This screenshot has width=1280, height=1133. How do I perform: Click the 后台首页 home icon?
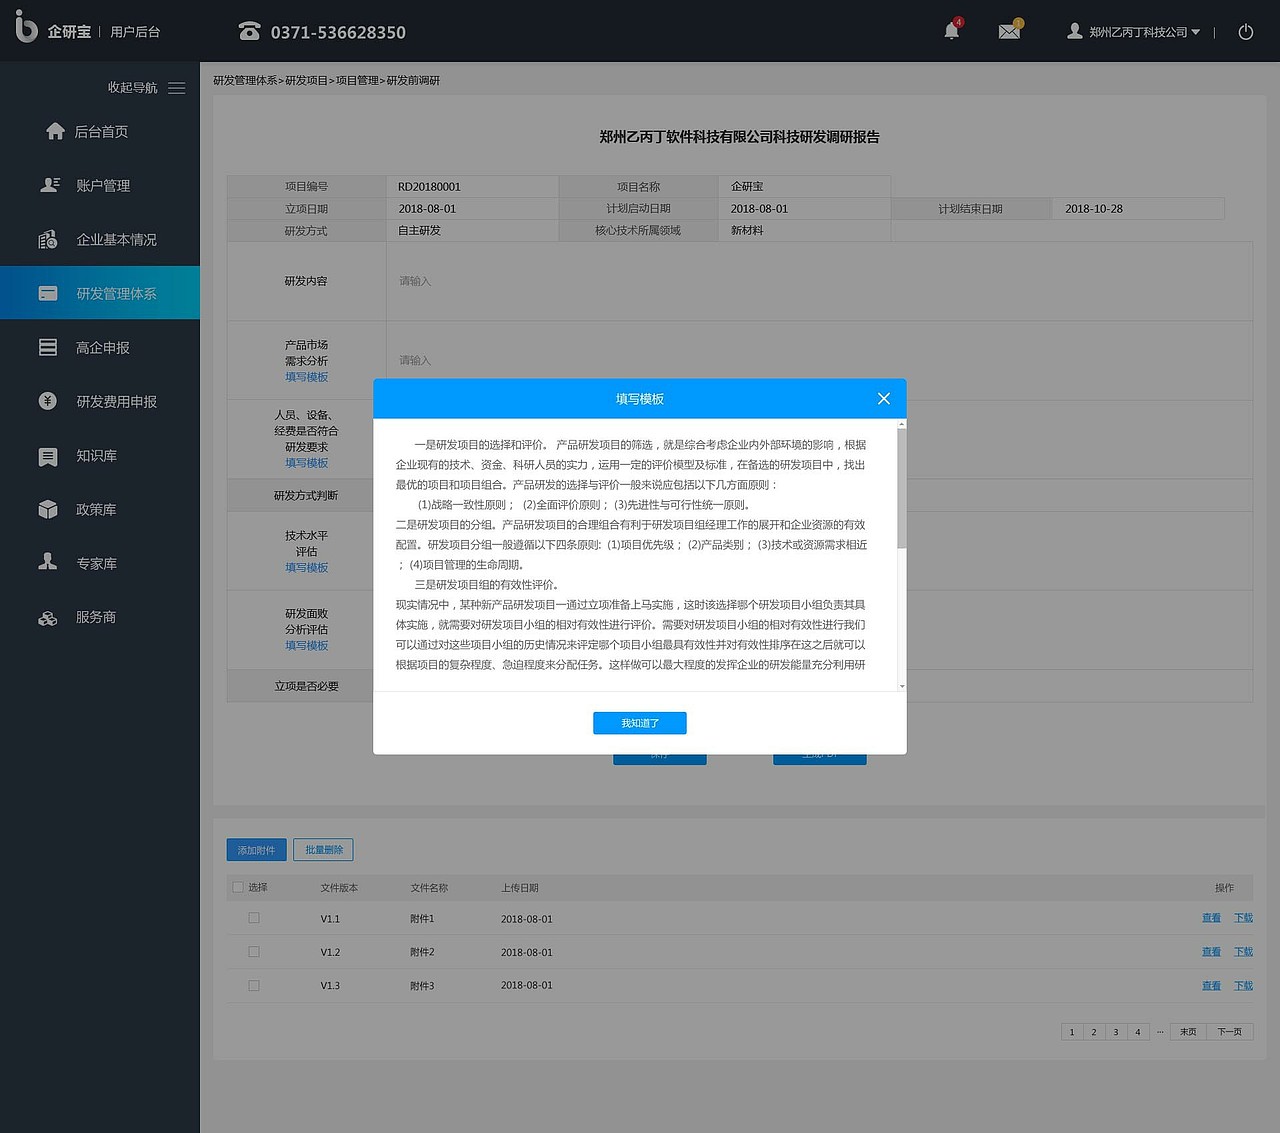(56, 131)
